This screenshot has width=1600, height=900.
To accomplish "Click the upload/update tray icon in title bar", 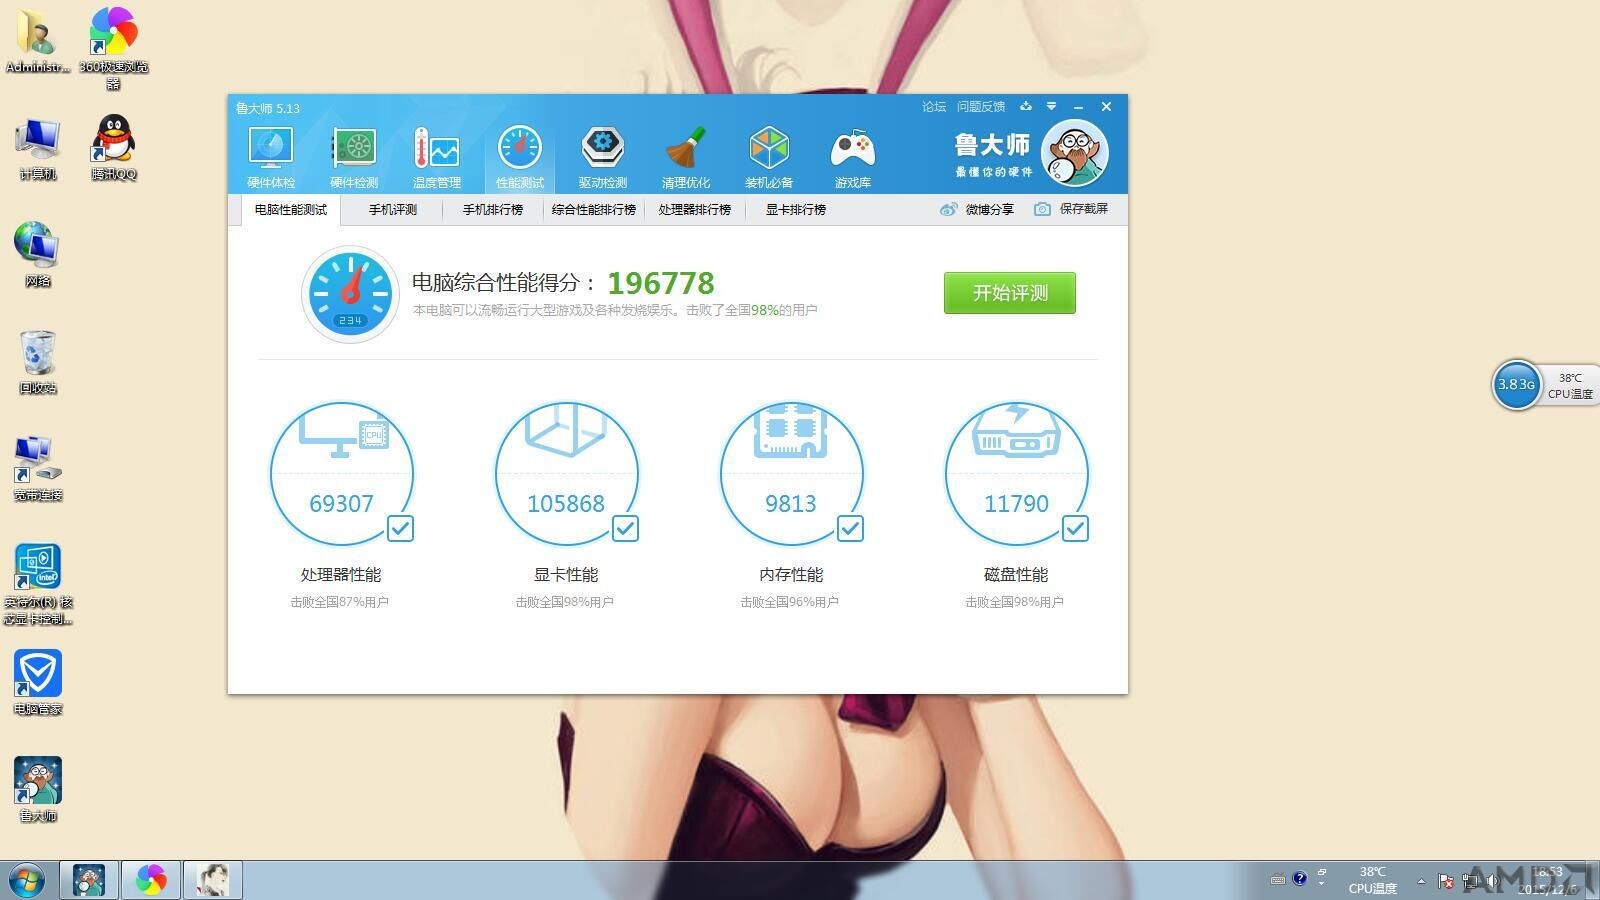I will 1025,106.
